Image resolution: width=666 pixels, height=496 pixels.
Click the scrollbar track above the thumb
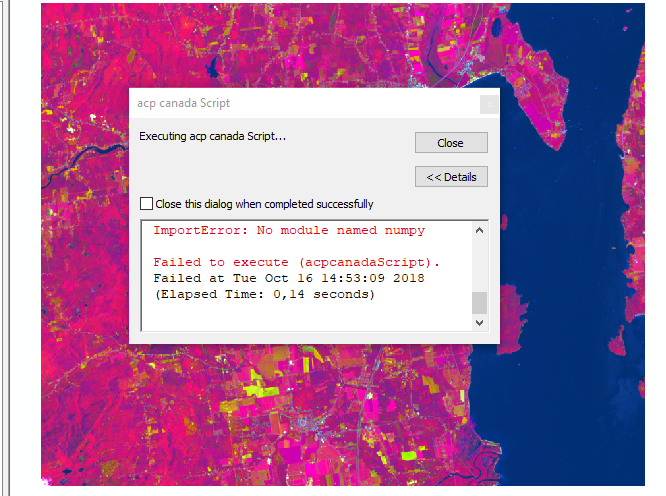[x=479, y=265]
